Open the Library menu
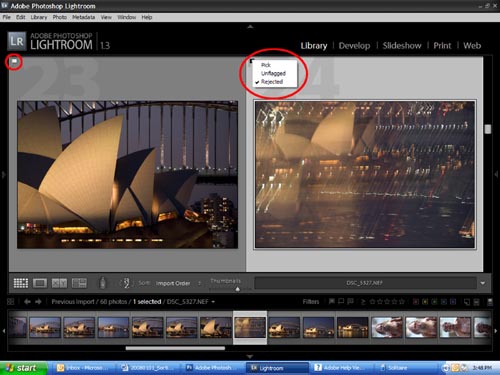This screenshot has height=375, width=500. click(x=39, y=17)
